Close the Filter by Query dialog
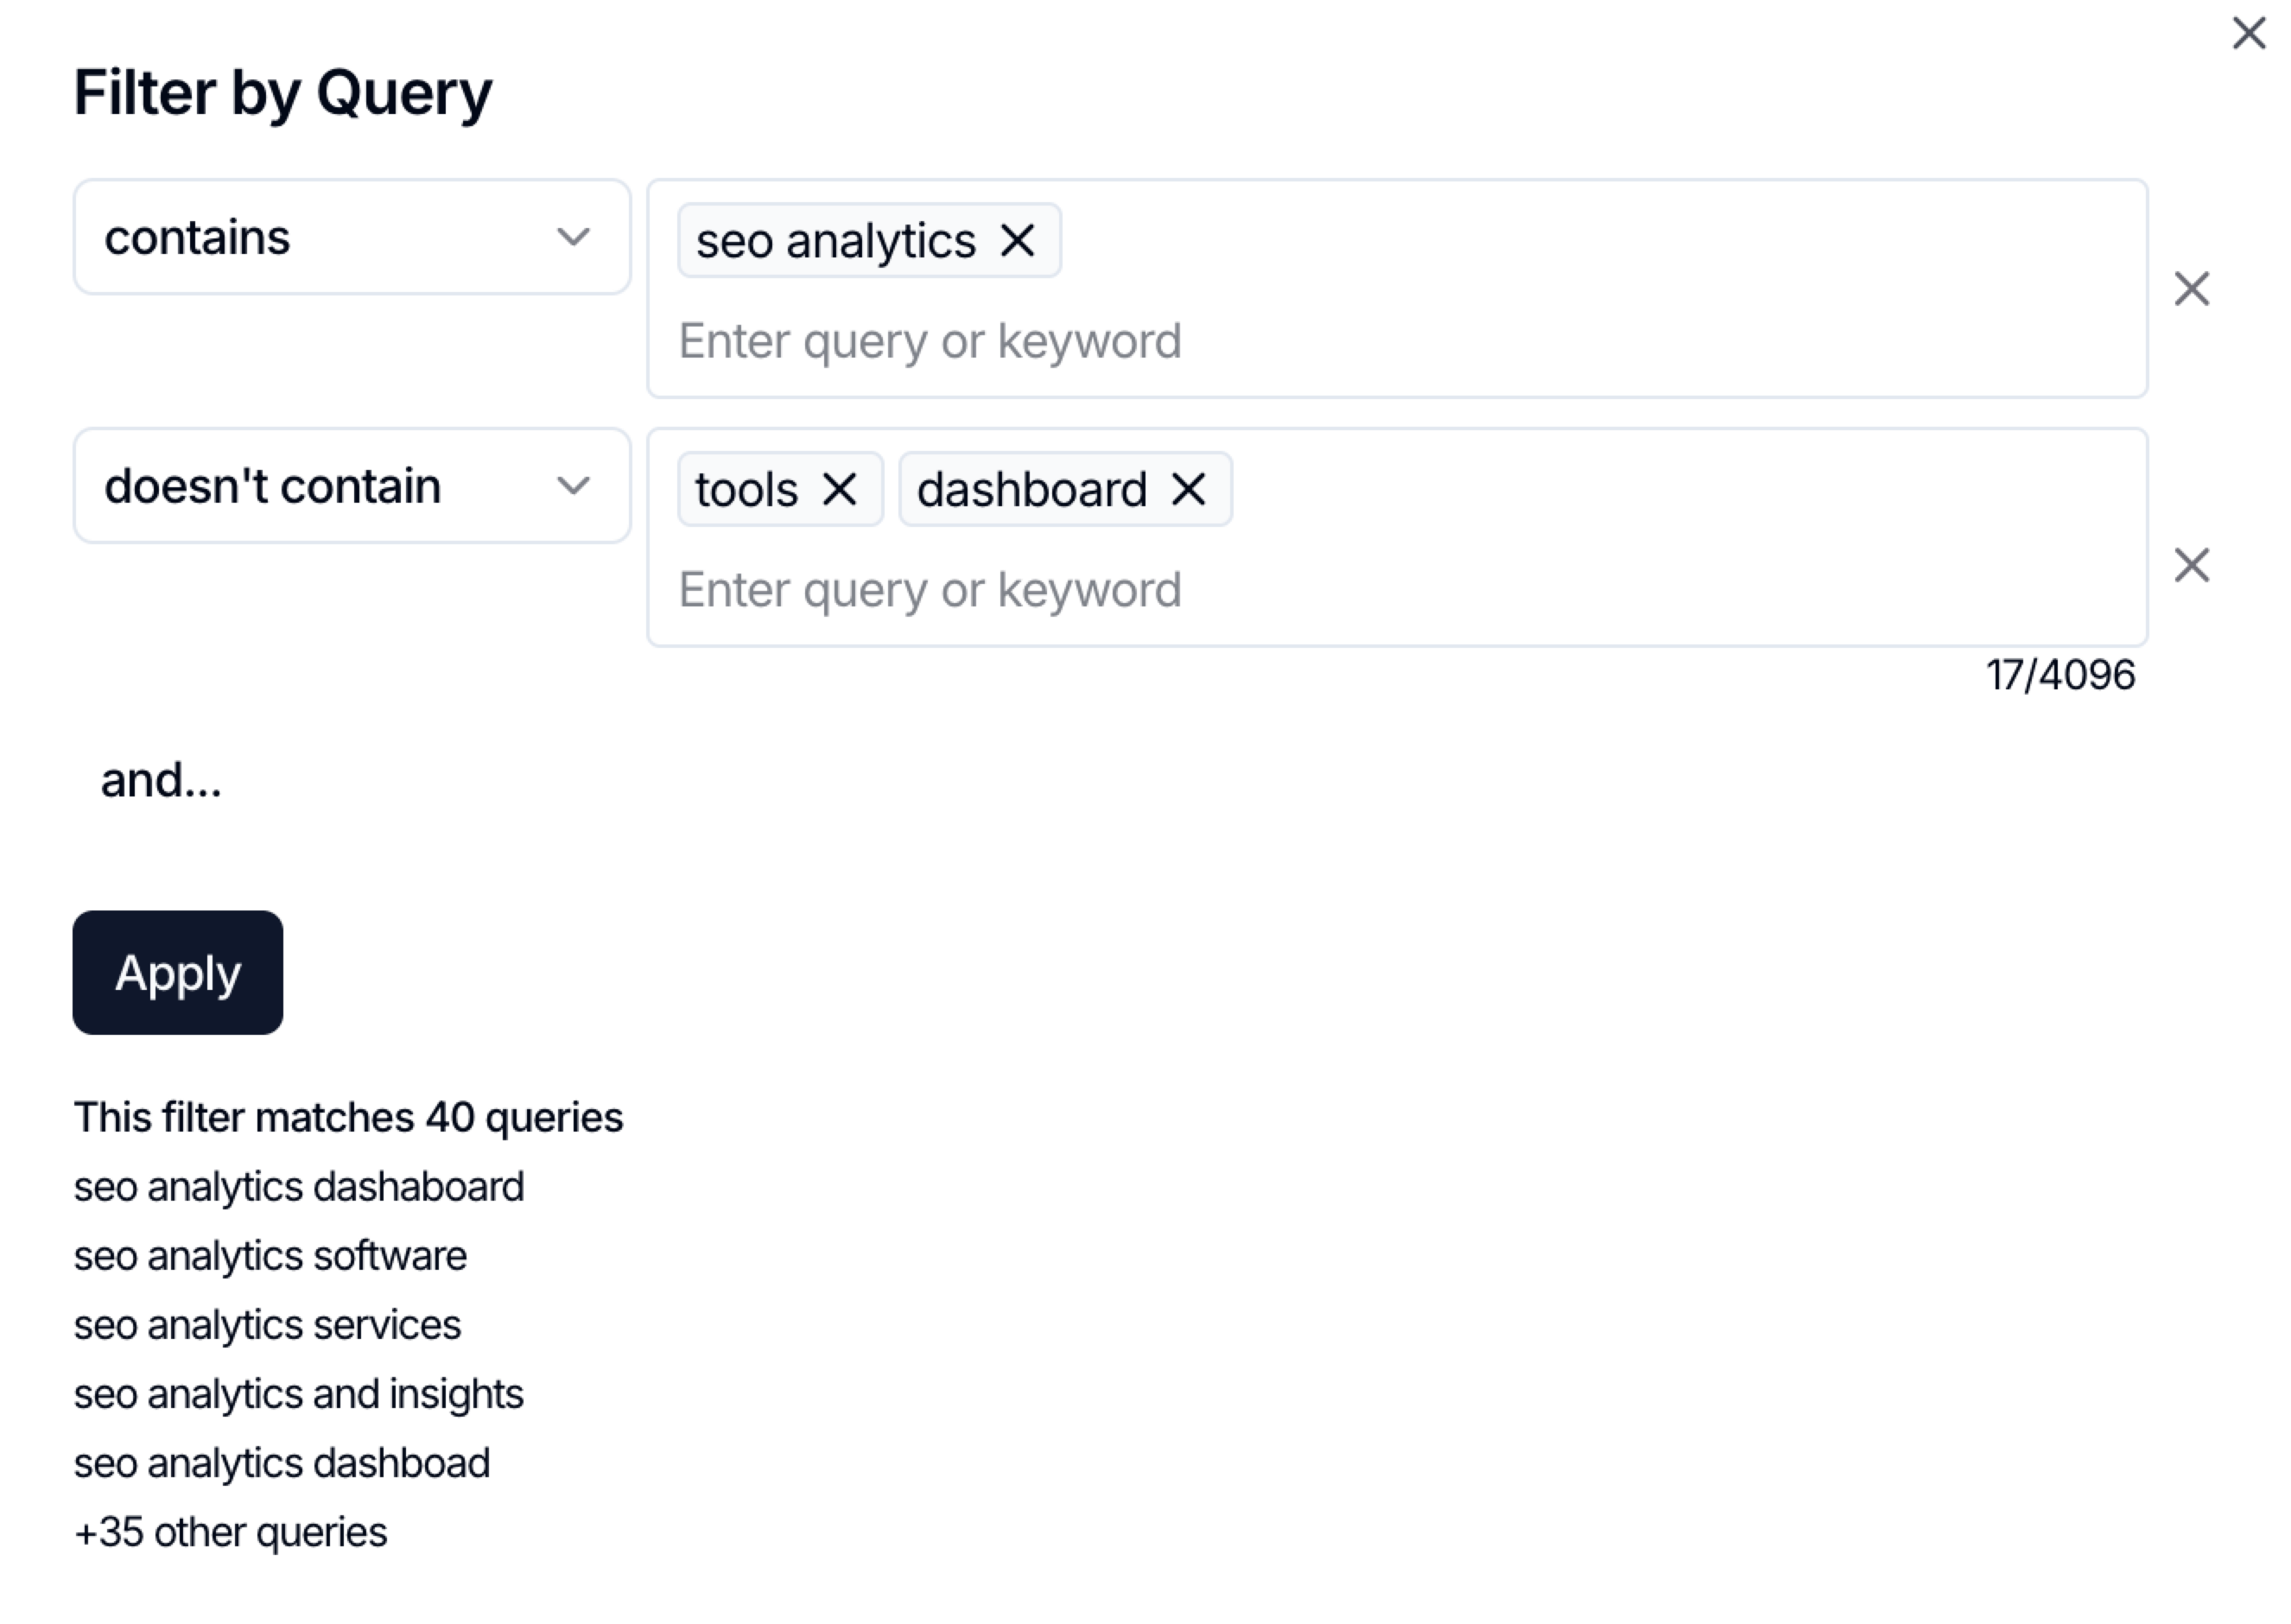This screenshot has width=2291, height=1624. tap(2248, 34)
